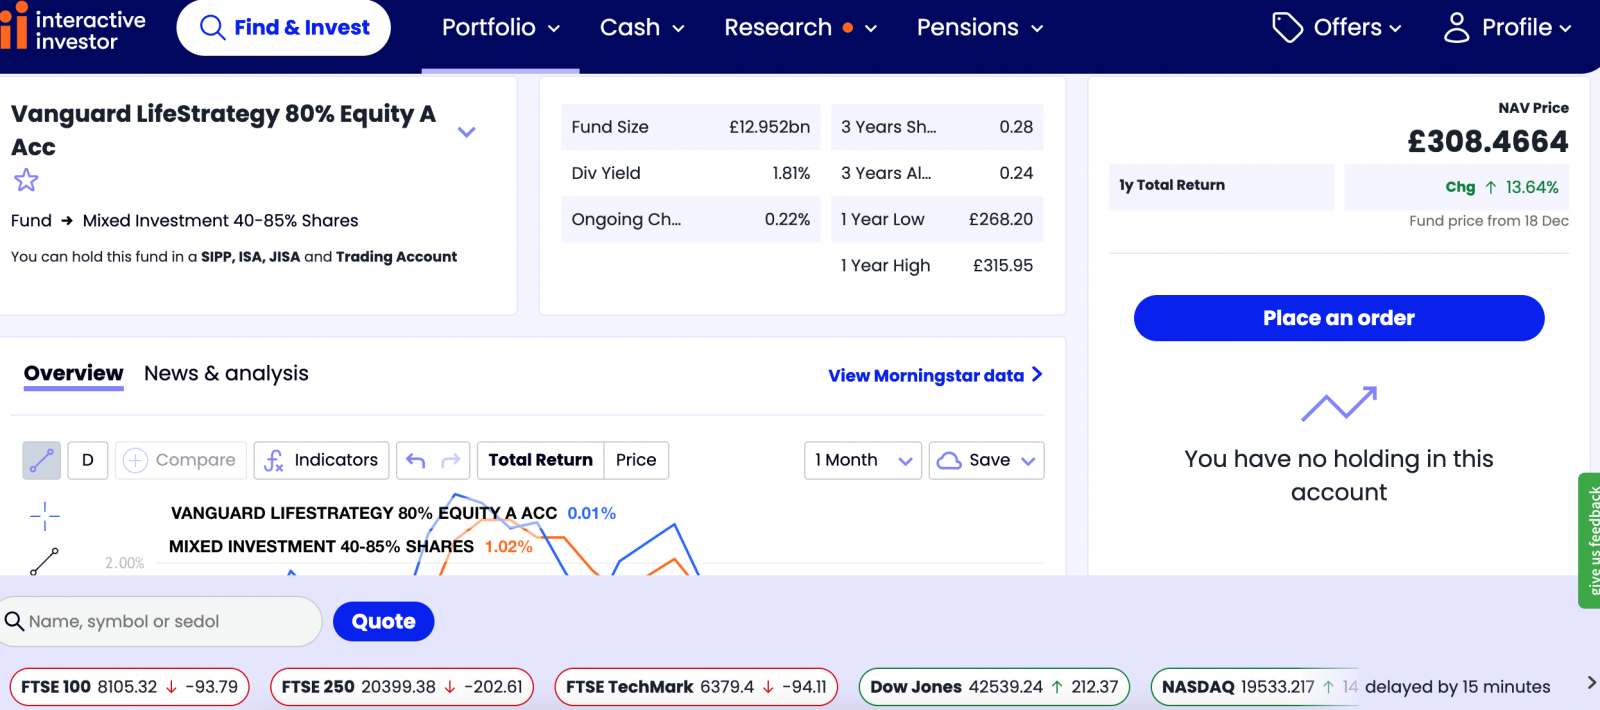Click the FTSE 100 ticker pill
This screenshot has width=1600, height=710.
pyautogui.click(x=129, y=687)
